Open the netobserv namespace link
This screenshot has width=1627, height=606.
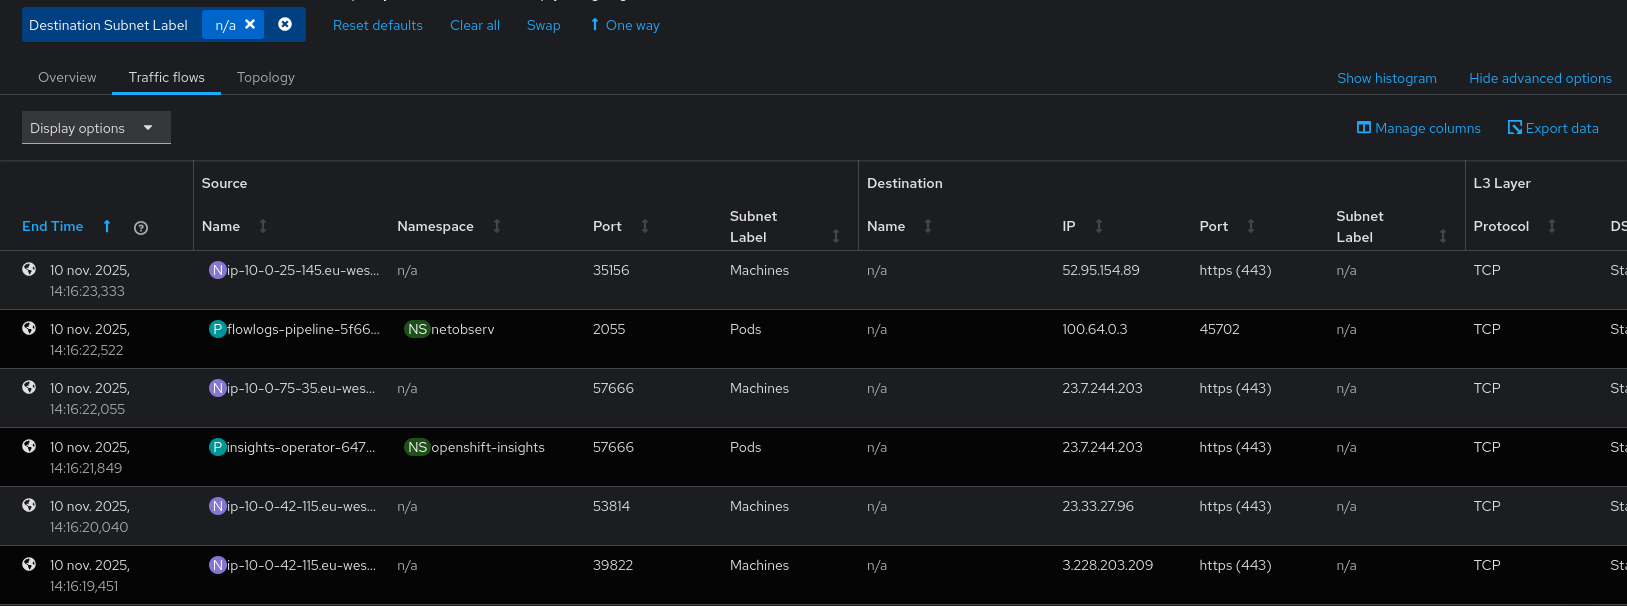pos(462,329)
